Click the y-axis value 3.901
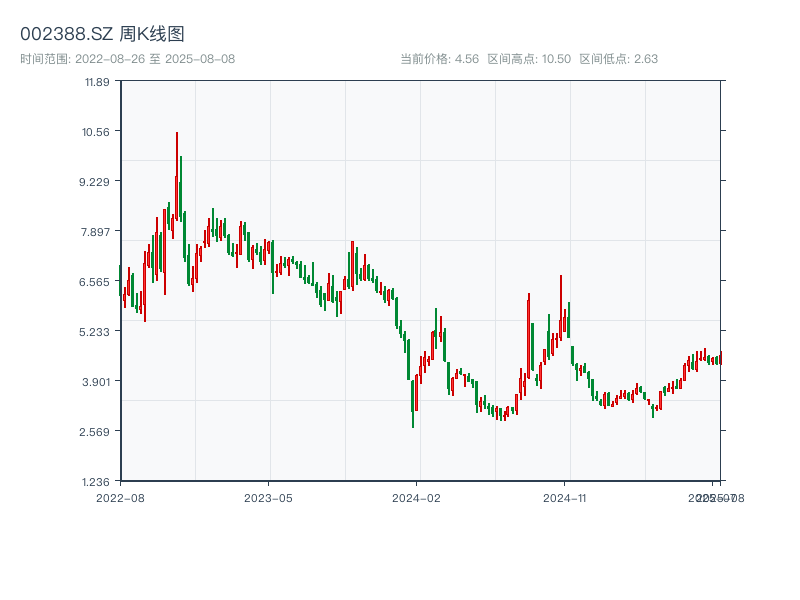The height and width of the screenshot is (600, 800). pyautogui.click(x=95, y=382)
